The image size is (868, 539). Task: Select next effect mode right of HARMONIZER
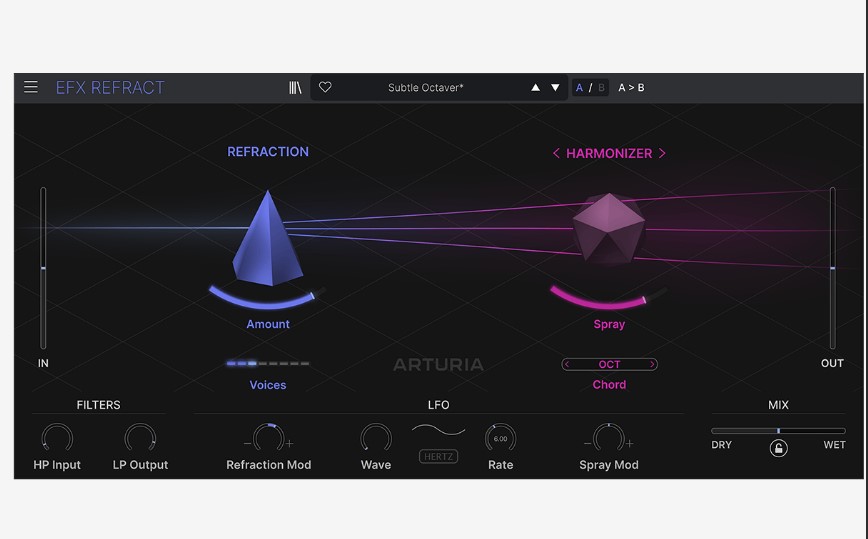click(x=662, y=153)
